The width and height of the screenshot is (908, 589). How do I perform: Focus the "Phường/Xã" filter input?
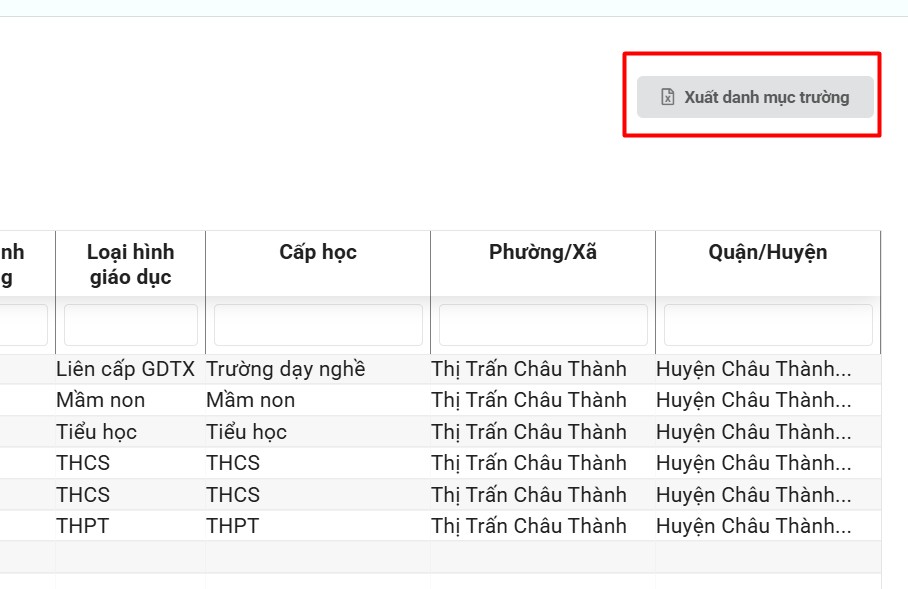543,325
